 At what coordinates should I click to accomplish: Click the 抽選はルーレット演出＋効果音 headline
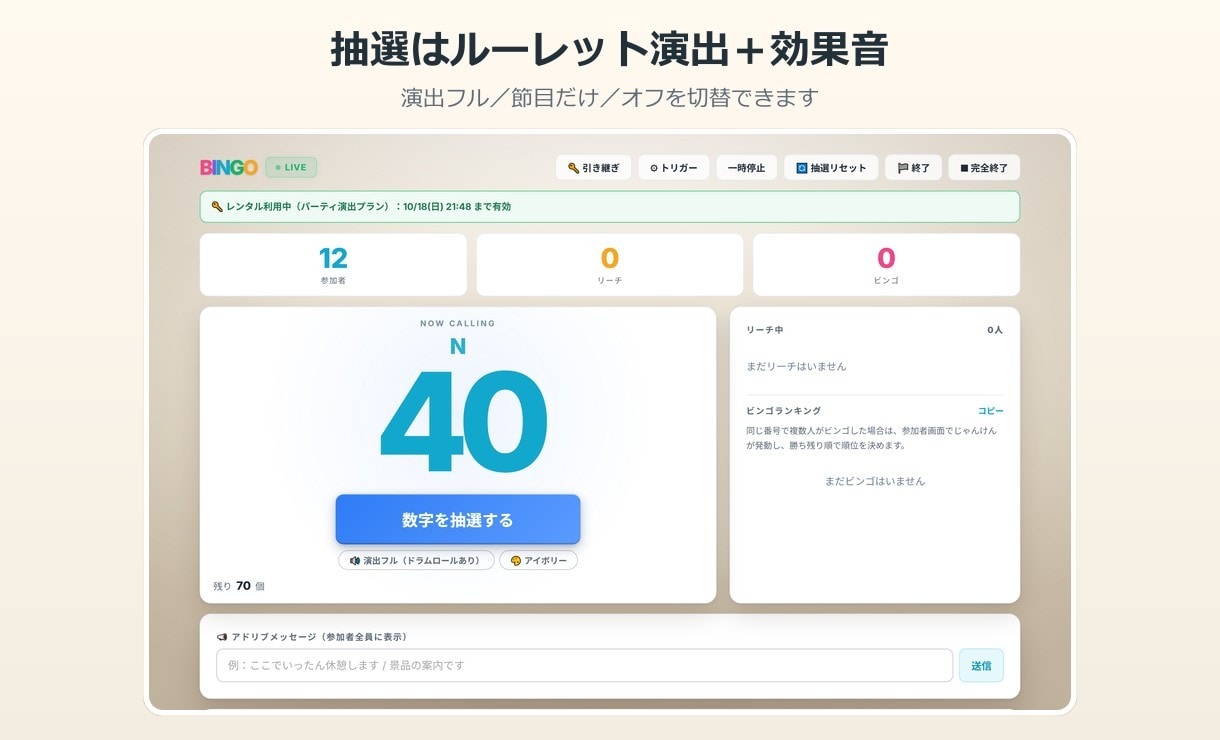[x=609, y=49]
